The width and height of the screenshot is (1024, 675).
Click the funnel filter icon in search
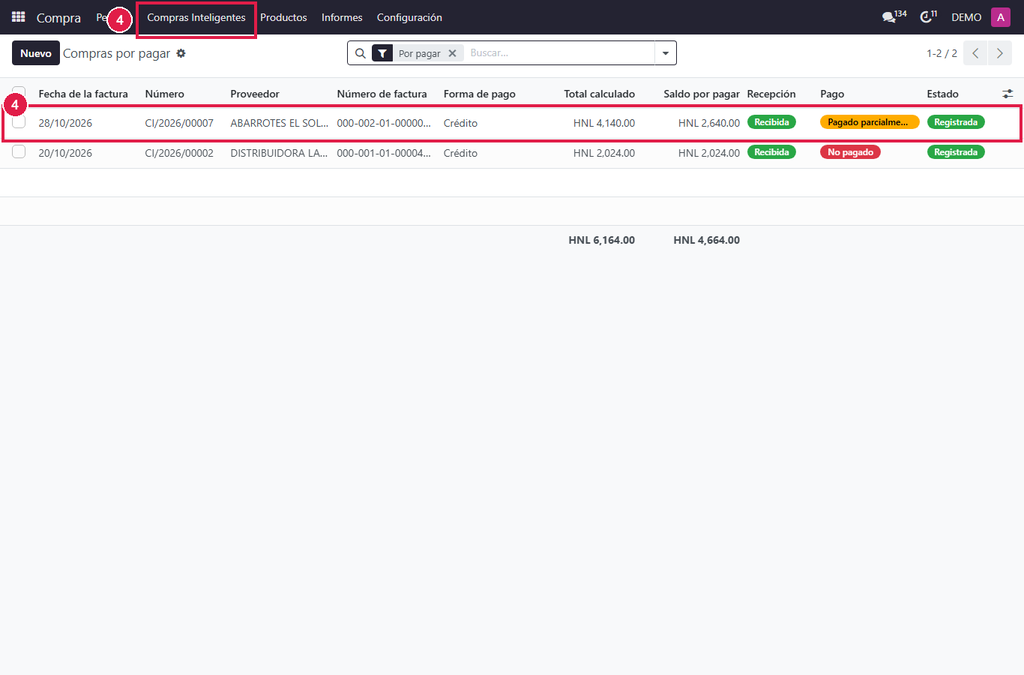382,54
